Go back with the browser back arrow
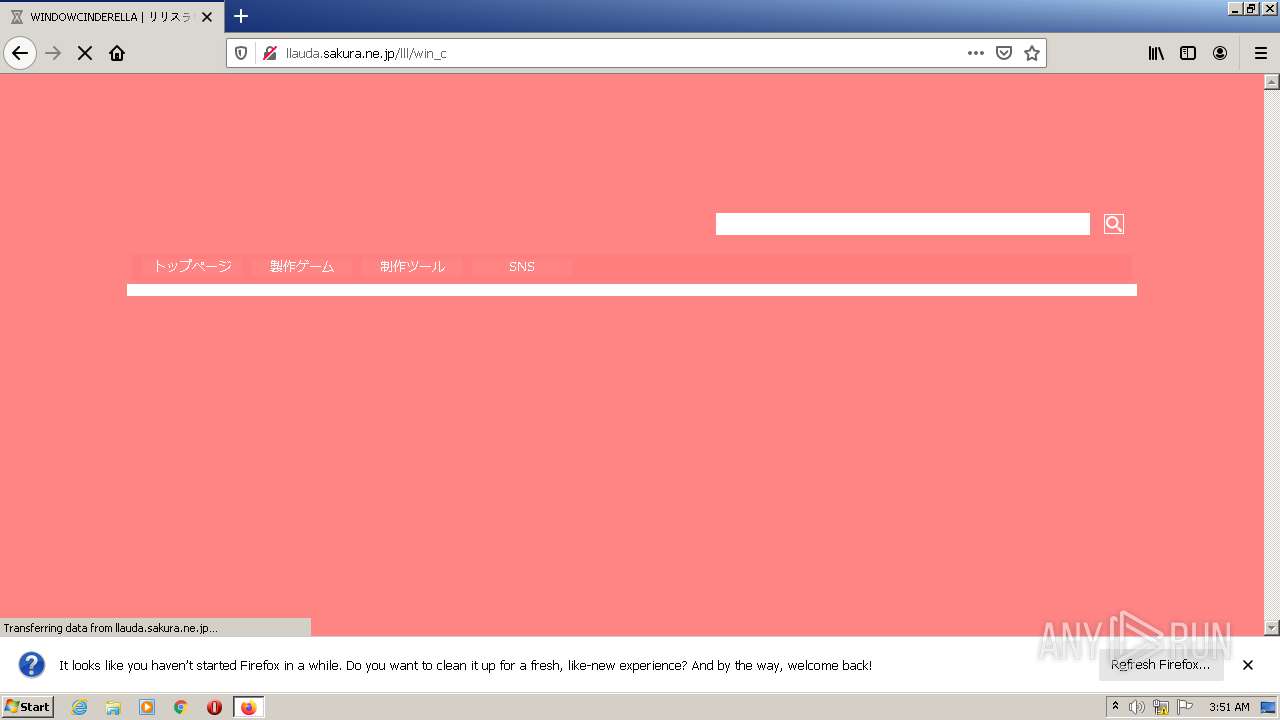 (20, 53)
